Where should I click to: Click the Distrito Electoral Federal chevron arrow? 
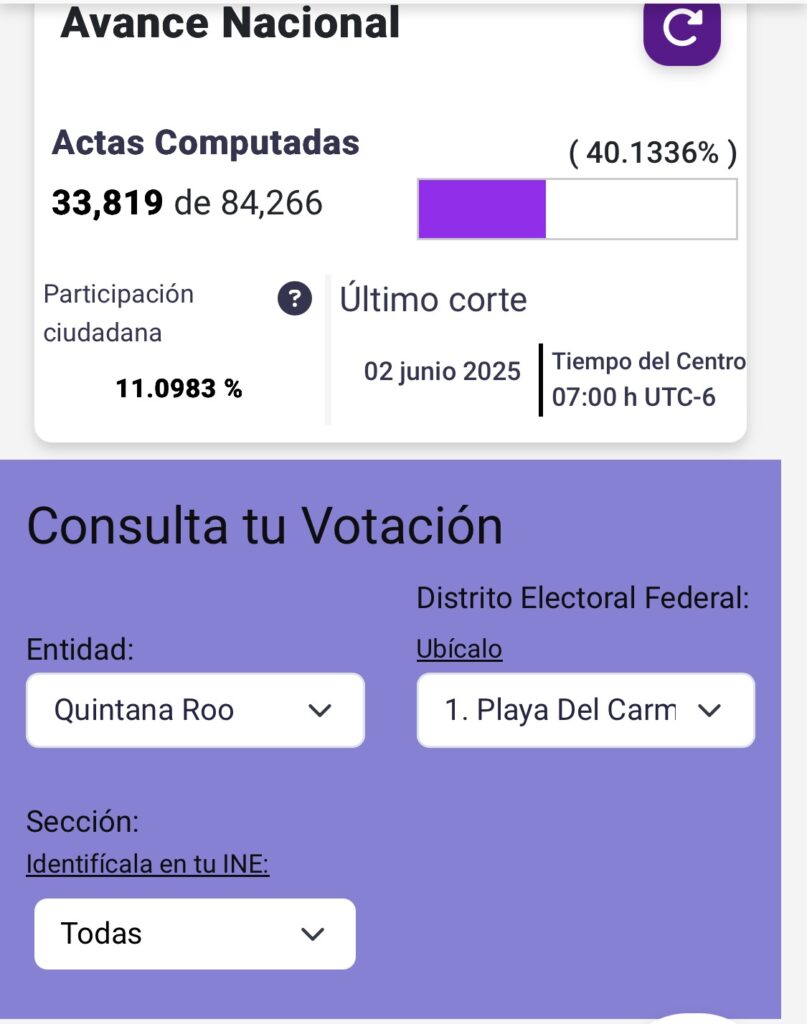click(709, 710)
